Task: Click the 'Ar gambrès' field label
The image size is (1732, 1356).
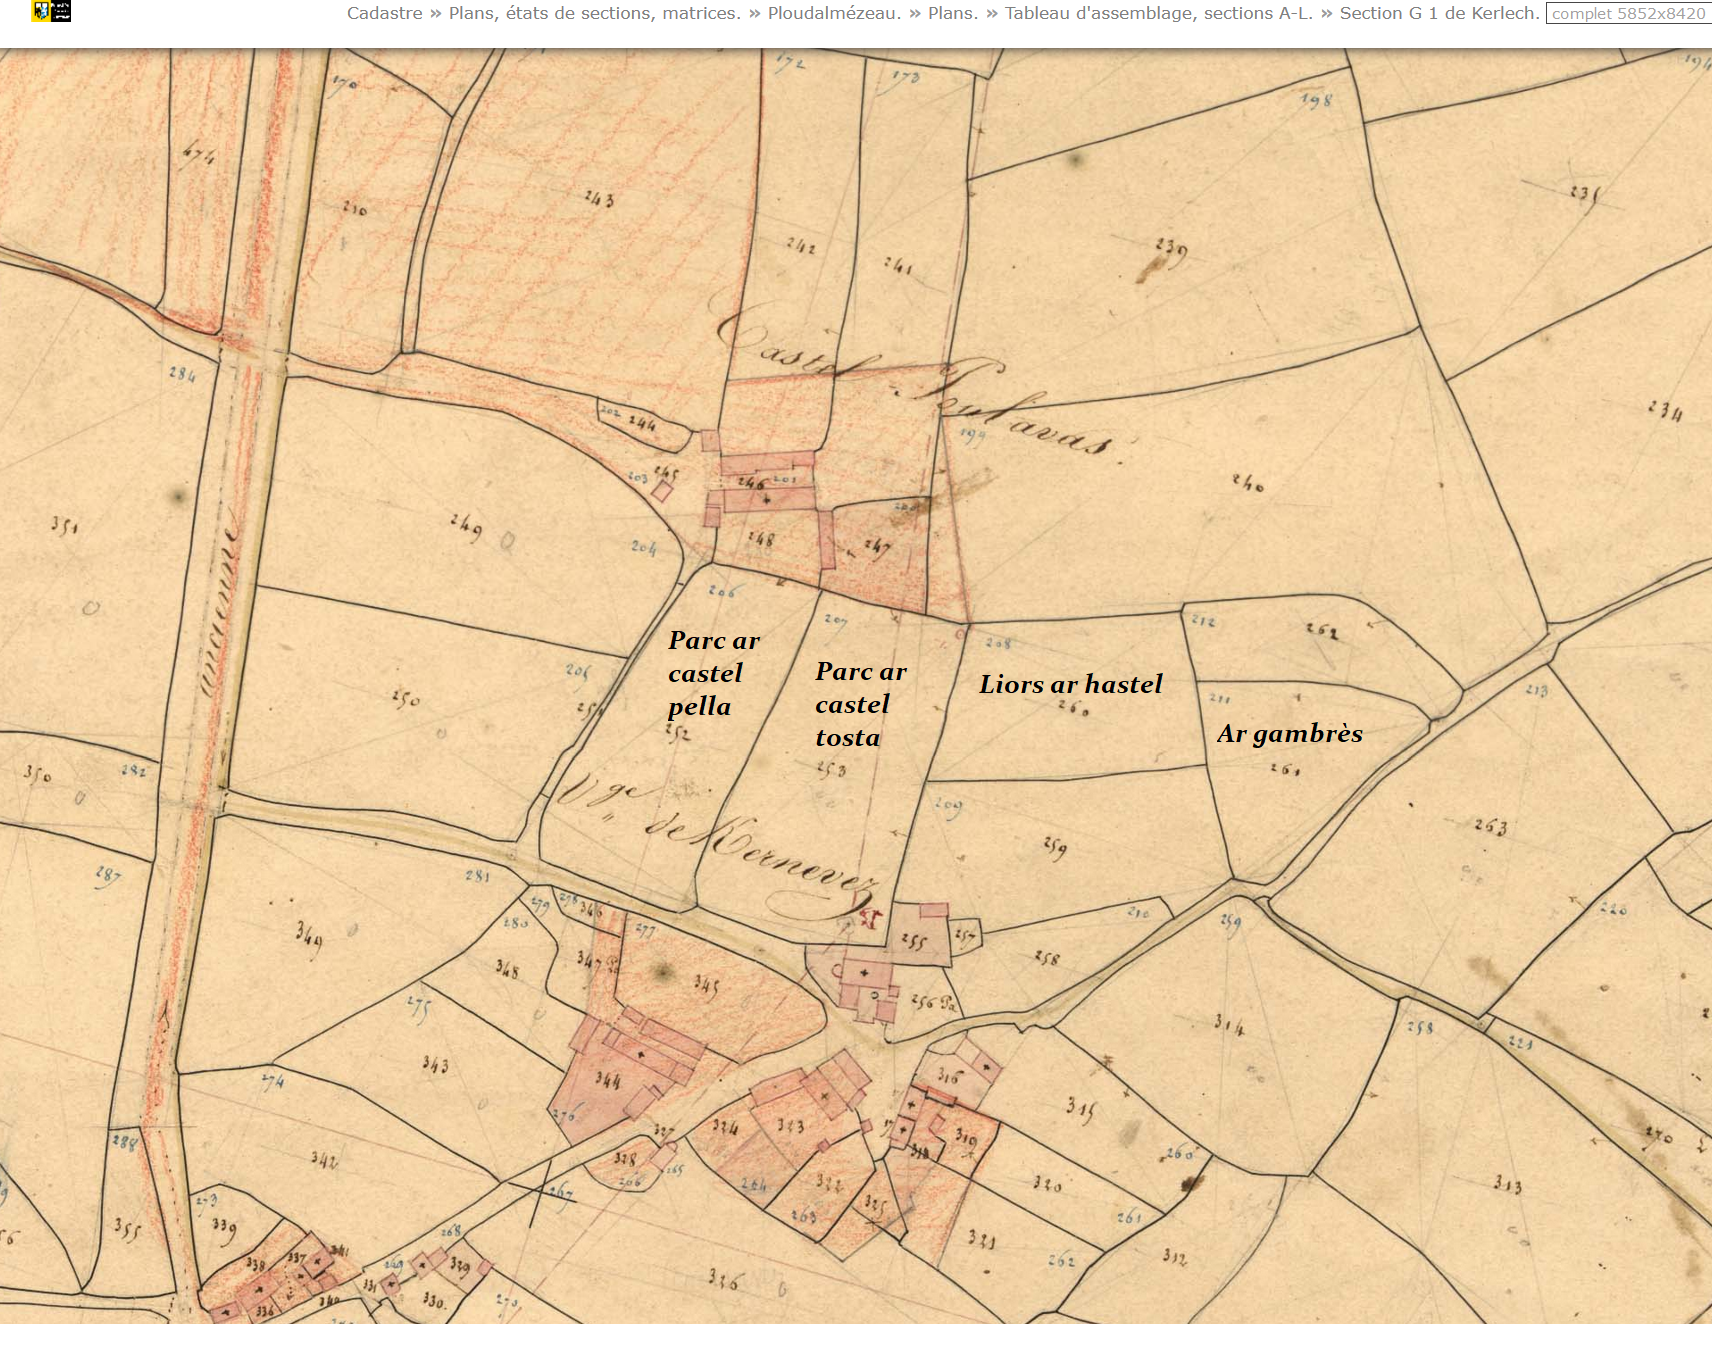Action: 1290,733
